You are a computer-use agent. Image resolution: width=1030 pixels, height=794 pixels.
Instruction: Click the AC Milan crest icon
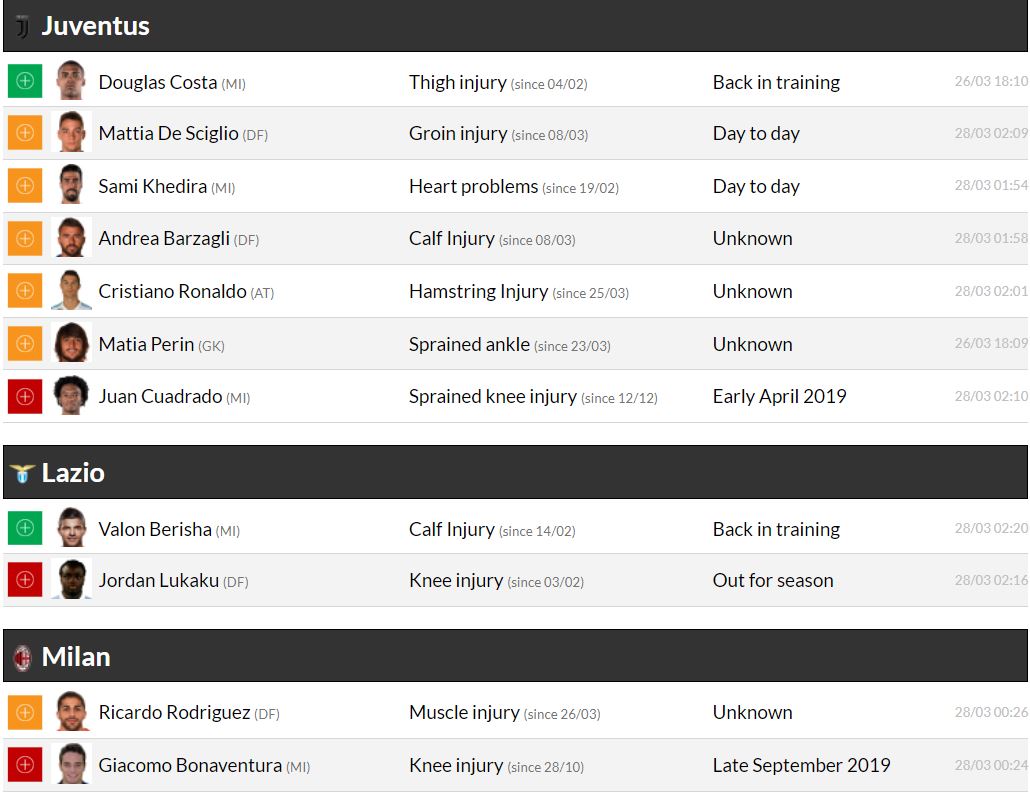coord(22,657)
